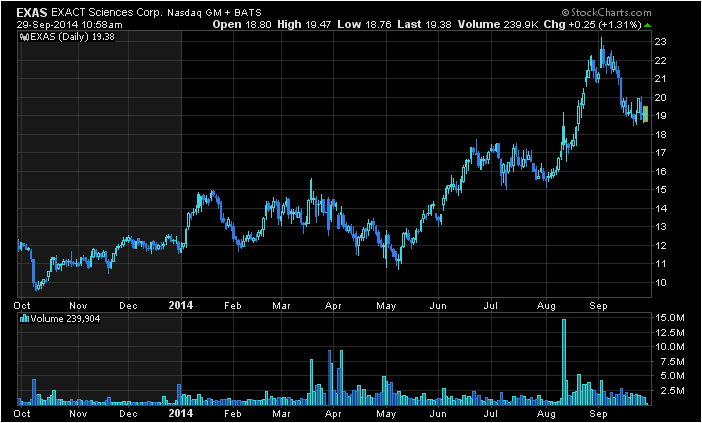Click the Mar label under the volume panel
This screenshot has height=423, width=702.
point(281,413)
